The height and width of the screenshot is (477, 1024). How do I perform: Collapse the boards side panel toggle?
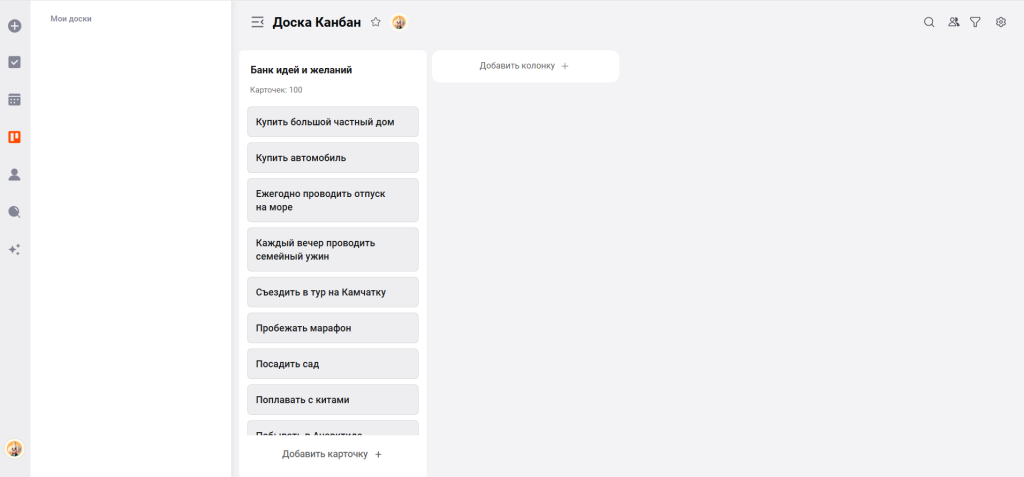tap(258, 22)
